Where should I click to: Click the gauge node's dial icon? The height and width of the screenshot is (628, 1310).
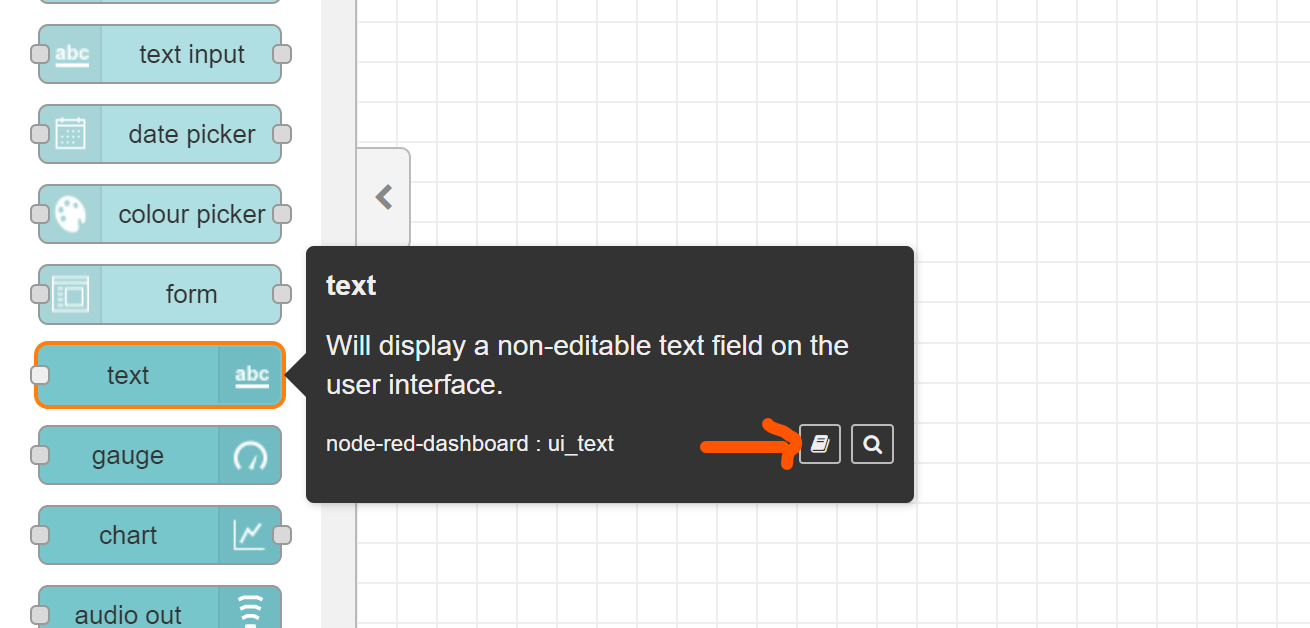tap(250, 456)
